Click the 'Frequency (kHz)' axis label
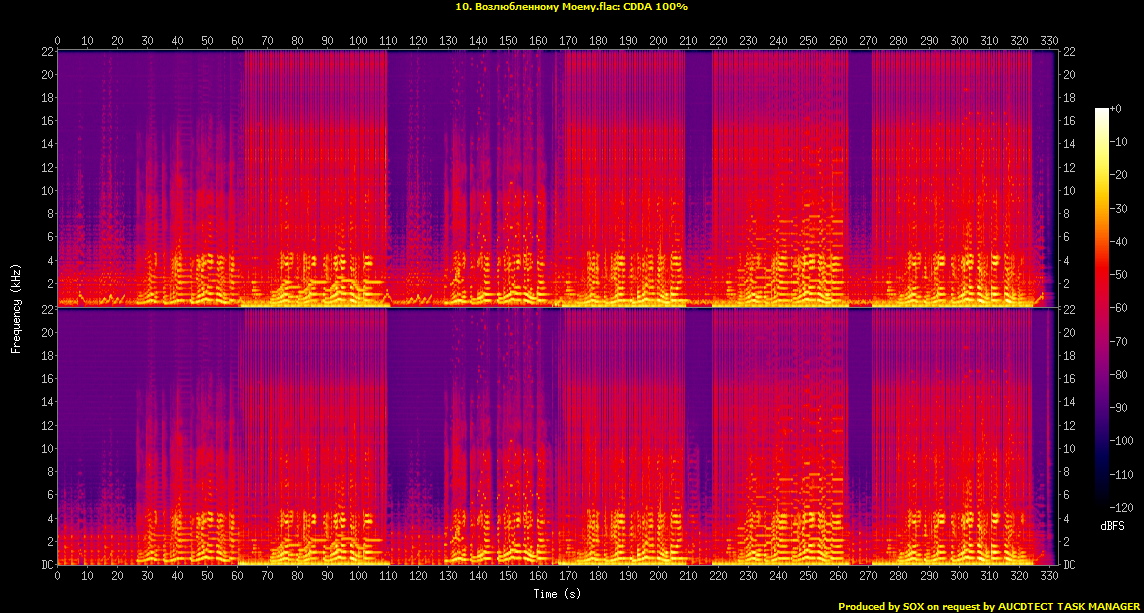The width and height of the screenshot is (1144, 613). click(x=16, y=307)
